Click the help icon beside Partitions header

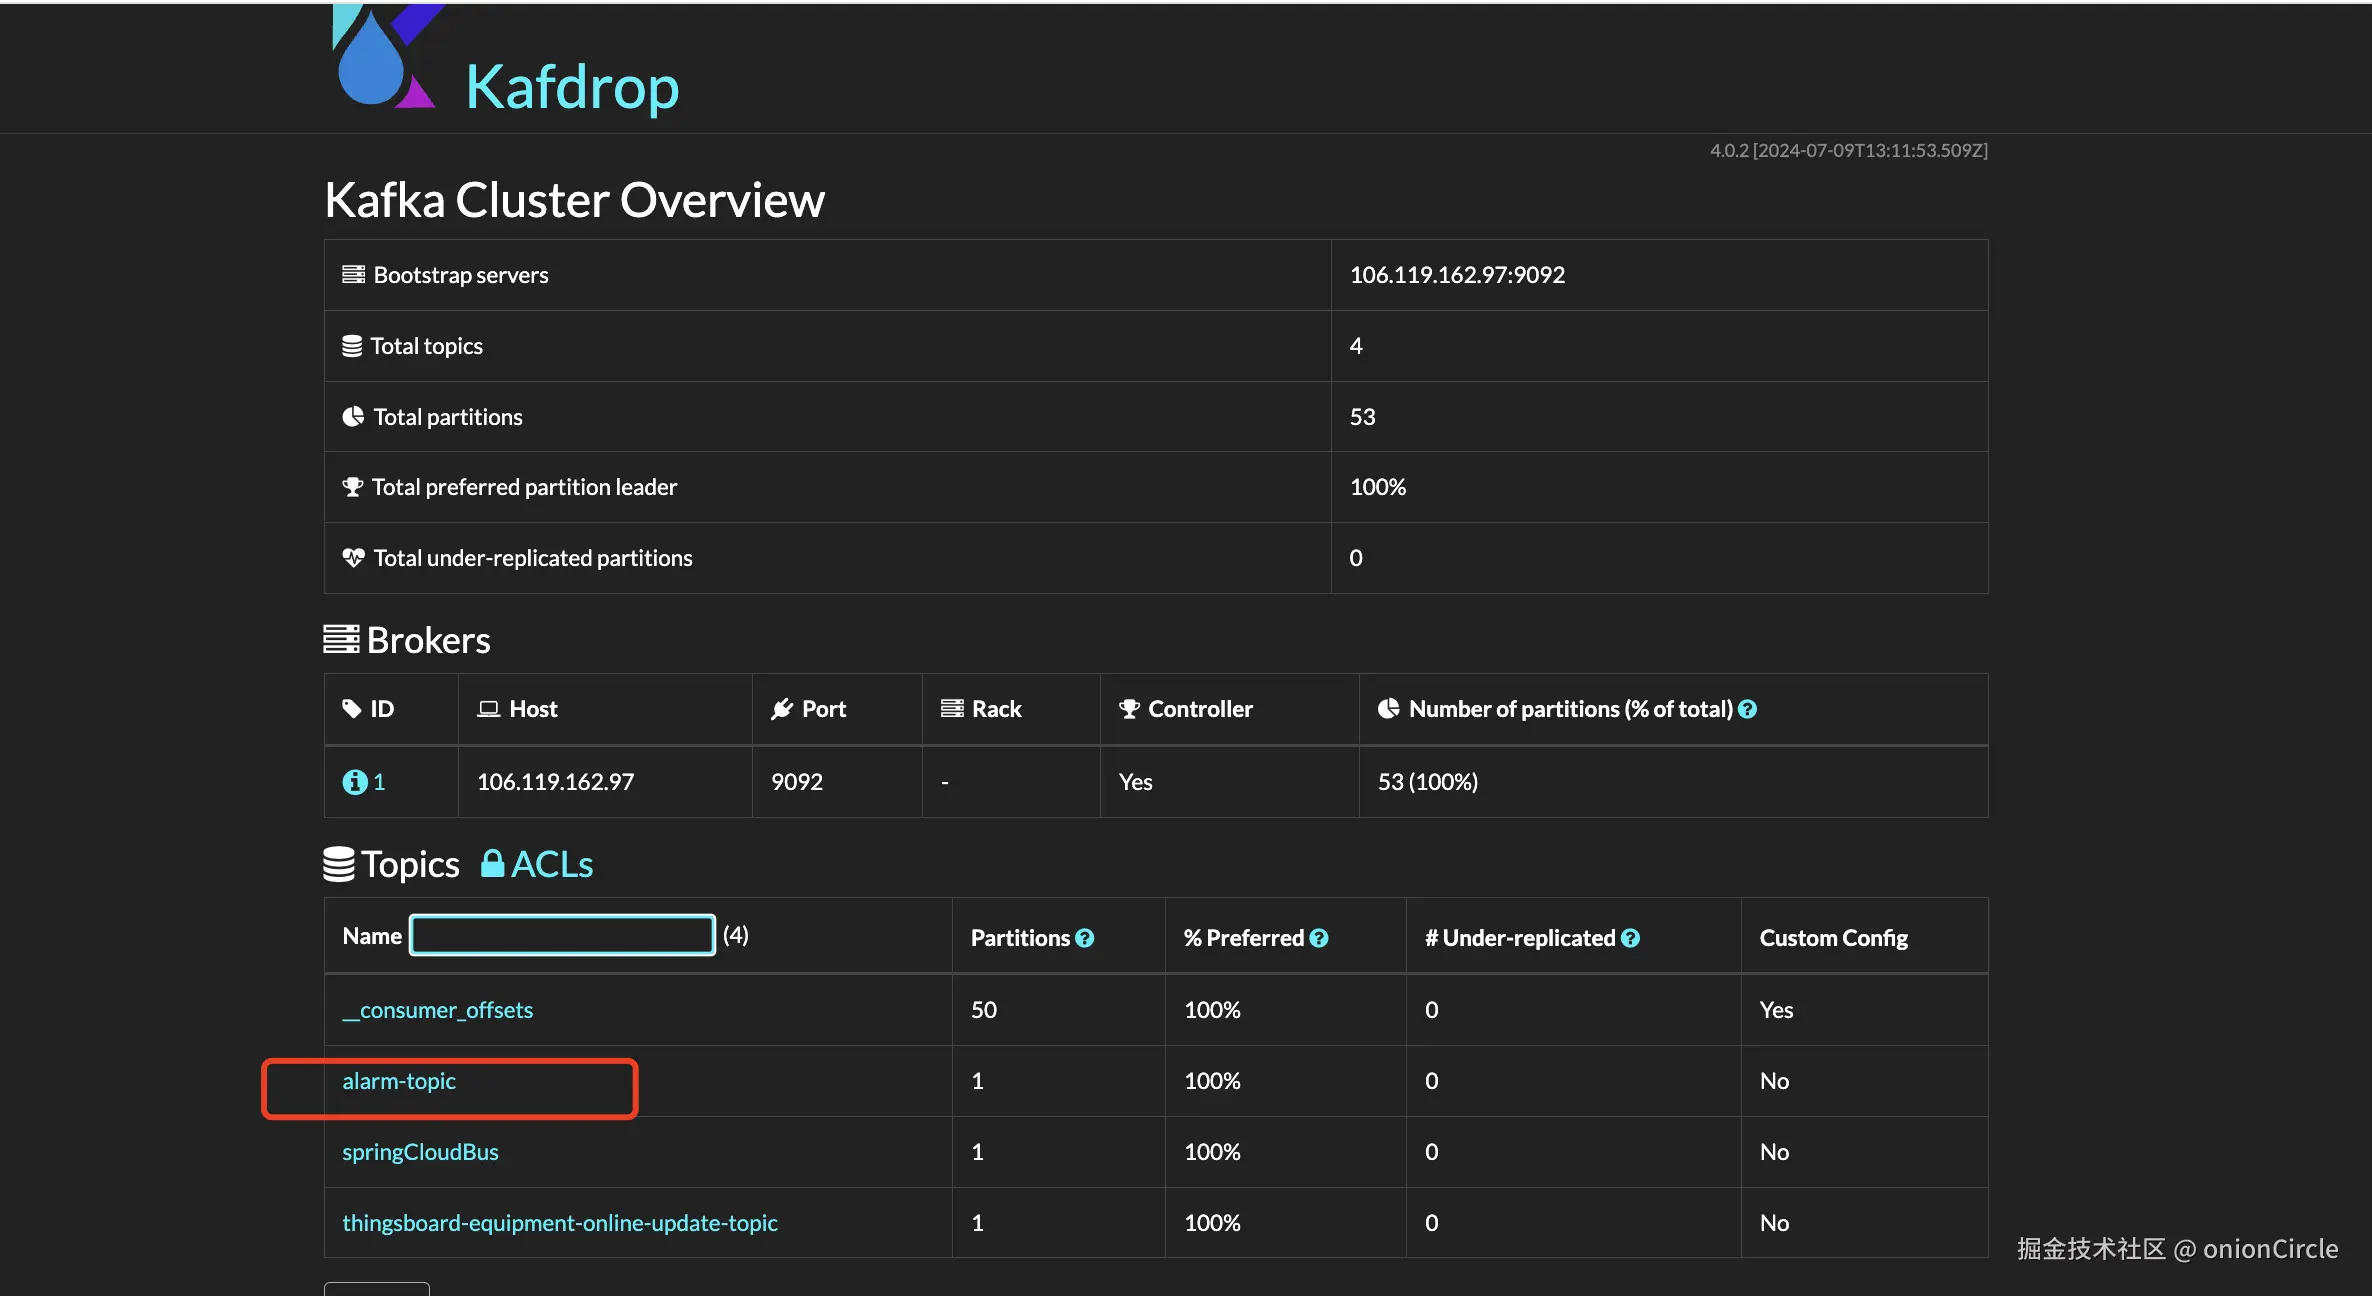(x=1085, y=938)
